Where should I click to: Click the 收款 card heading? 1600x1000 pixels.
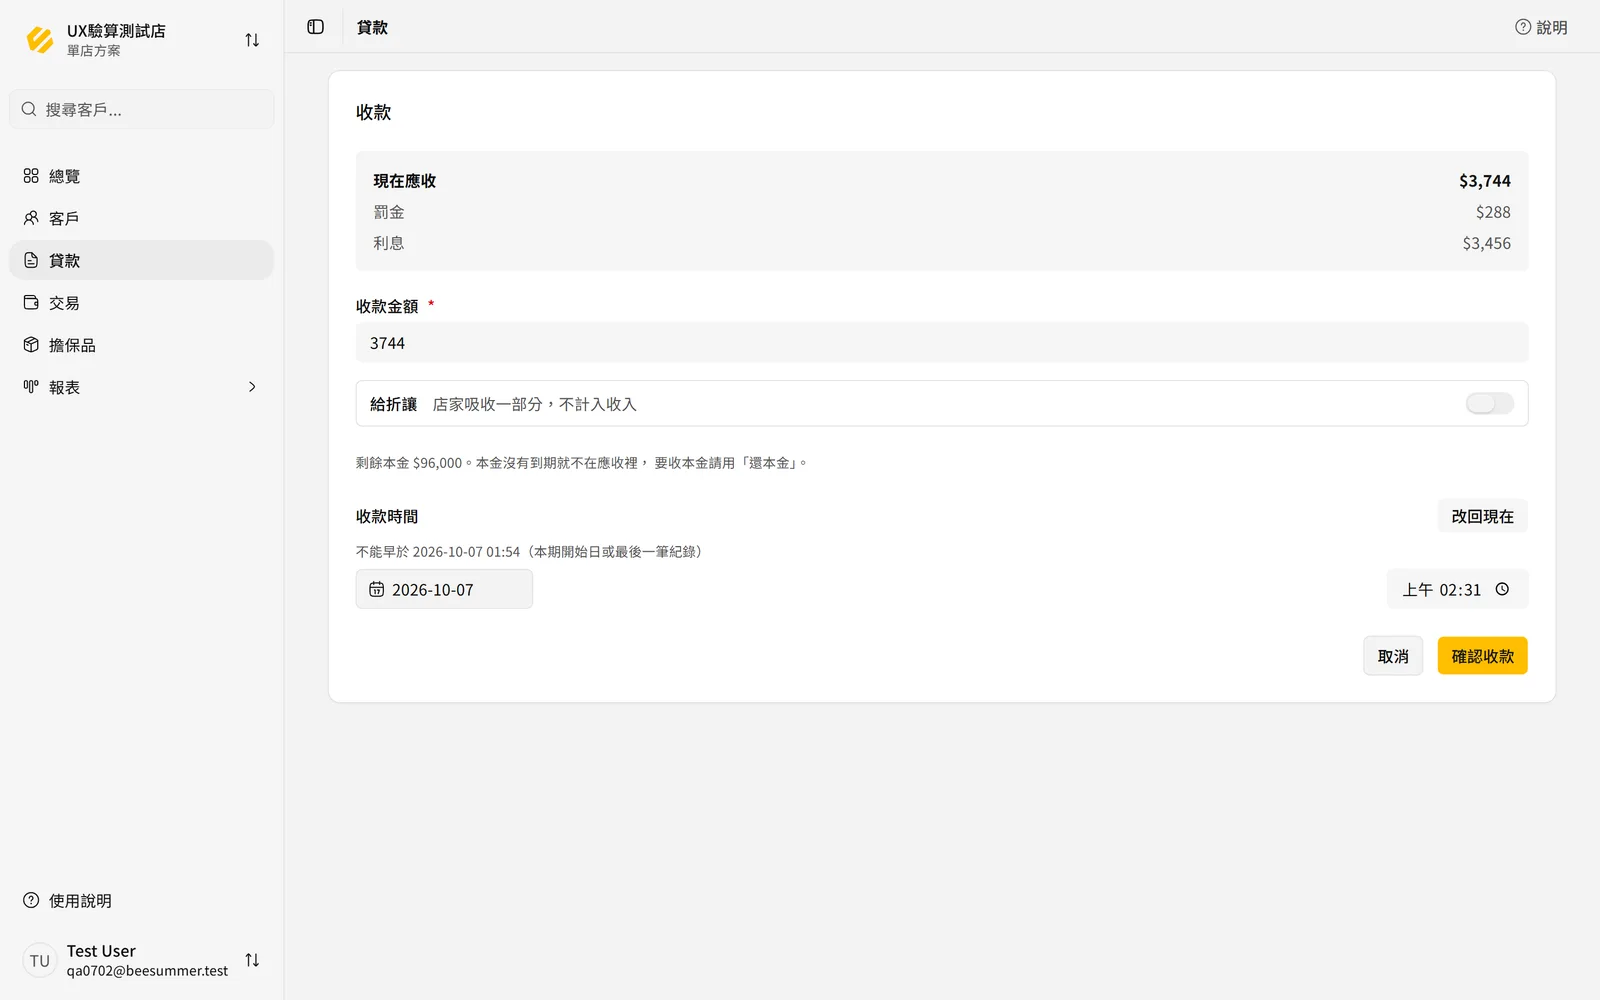point(373,112)
